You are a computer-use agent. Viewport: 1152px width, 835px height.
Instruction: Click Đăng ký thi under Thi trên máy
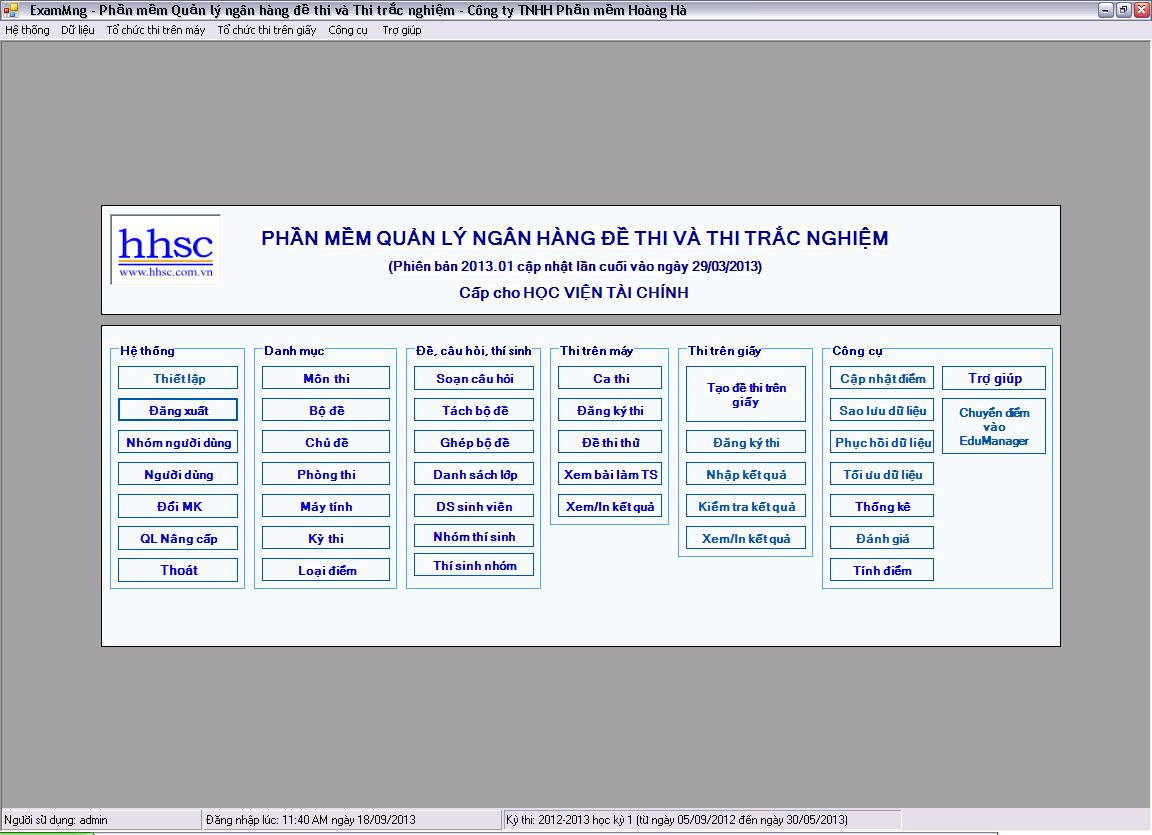click(x=610, y=411)
